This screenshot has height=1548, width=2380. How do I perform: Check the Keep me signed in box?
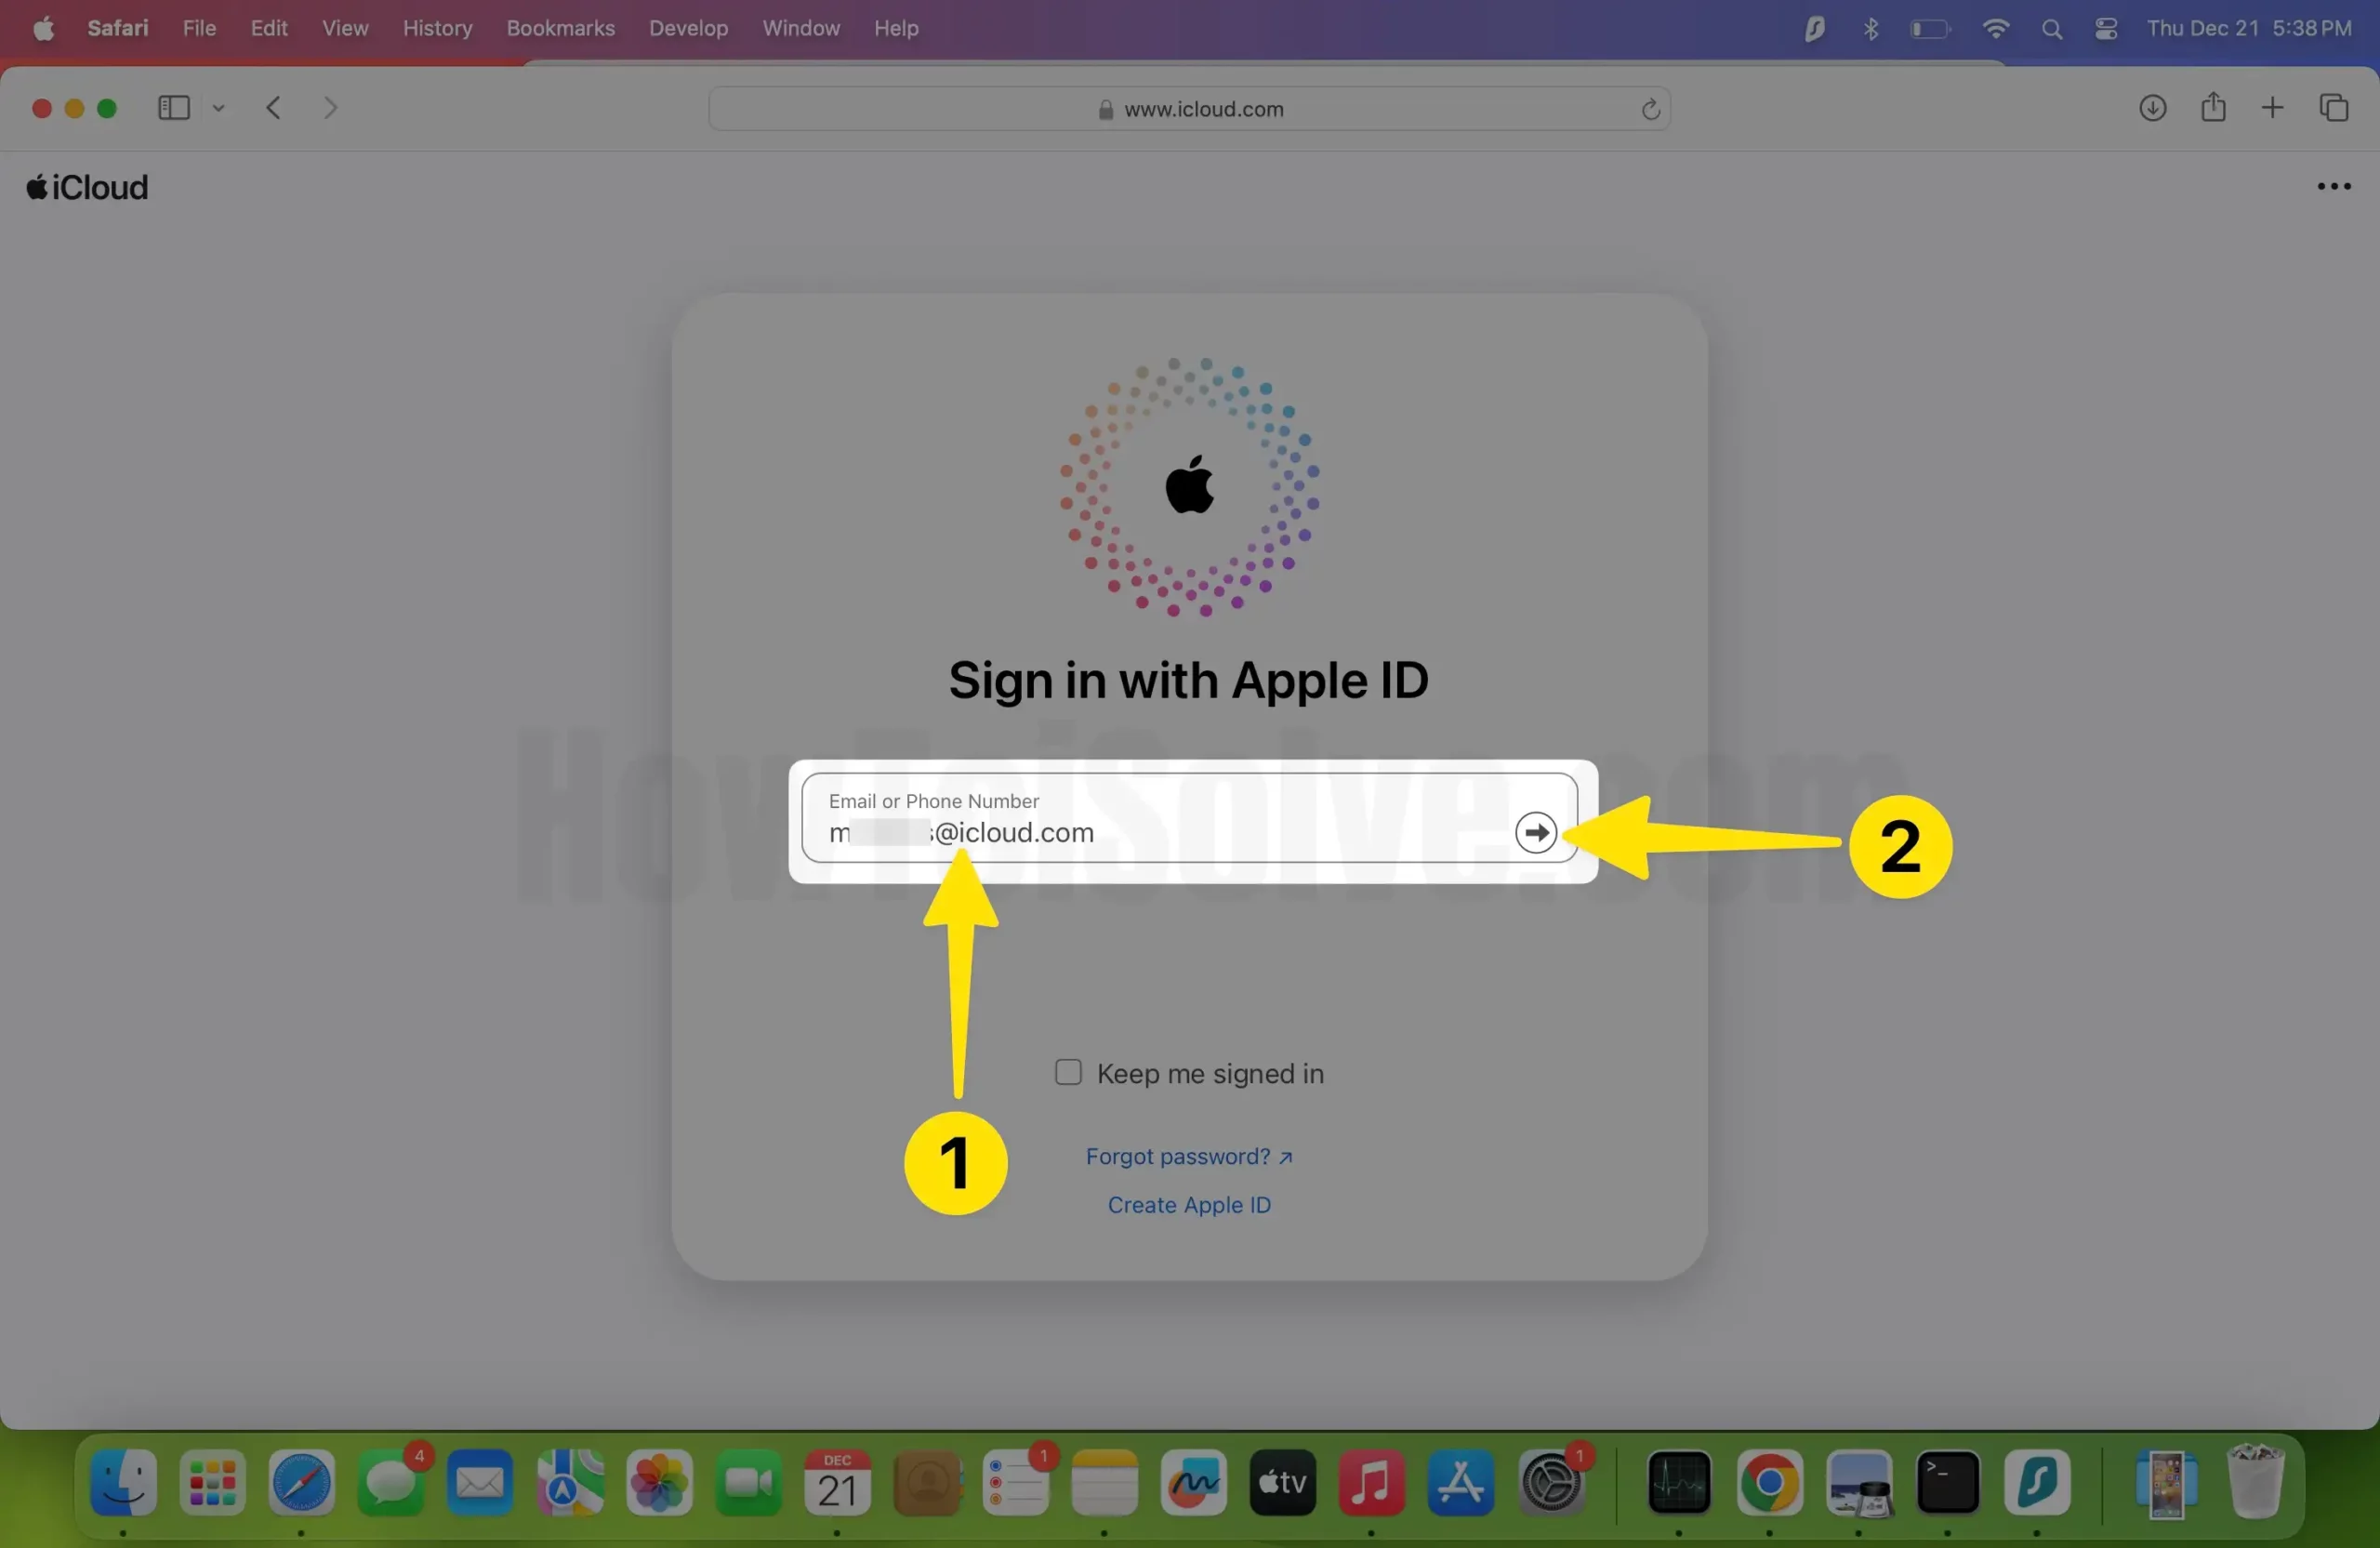1068,1072
